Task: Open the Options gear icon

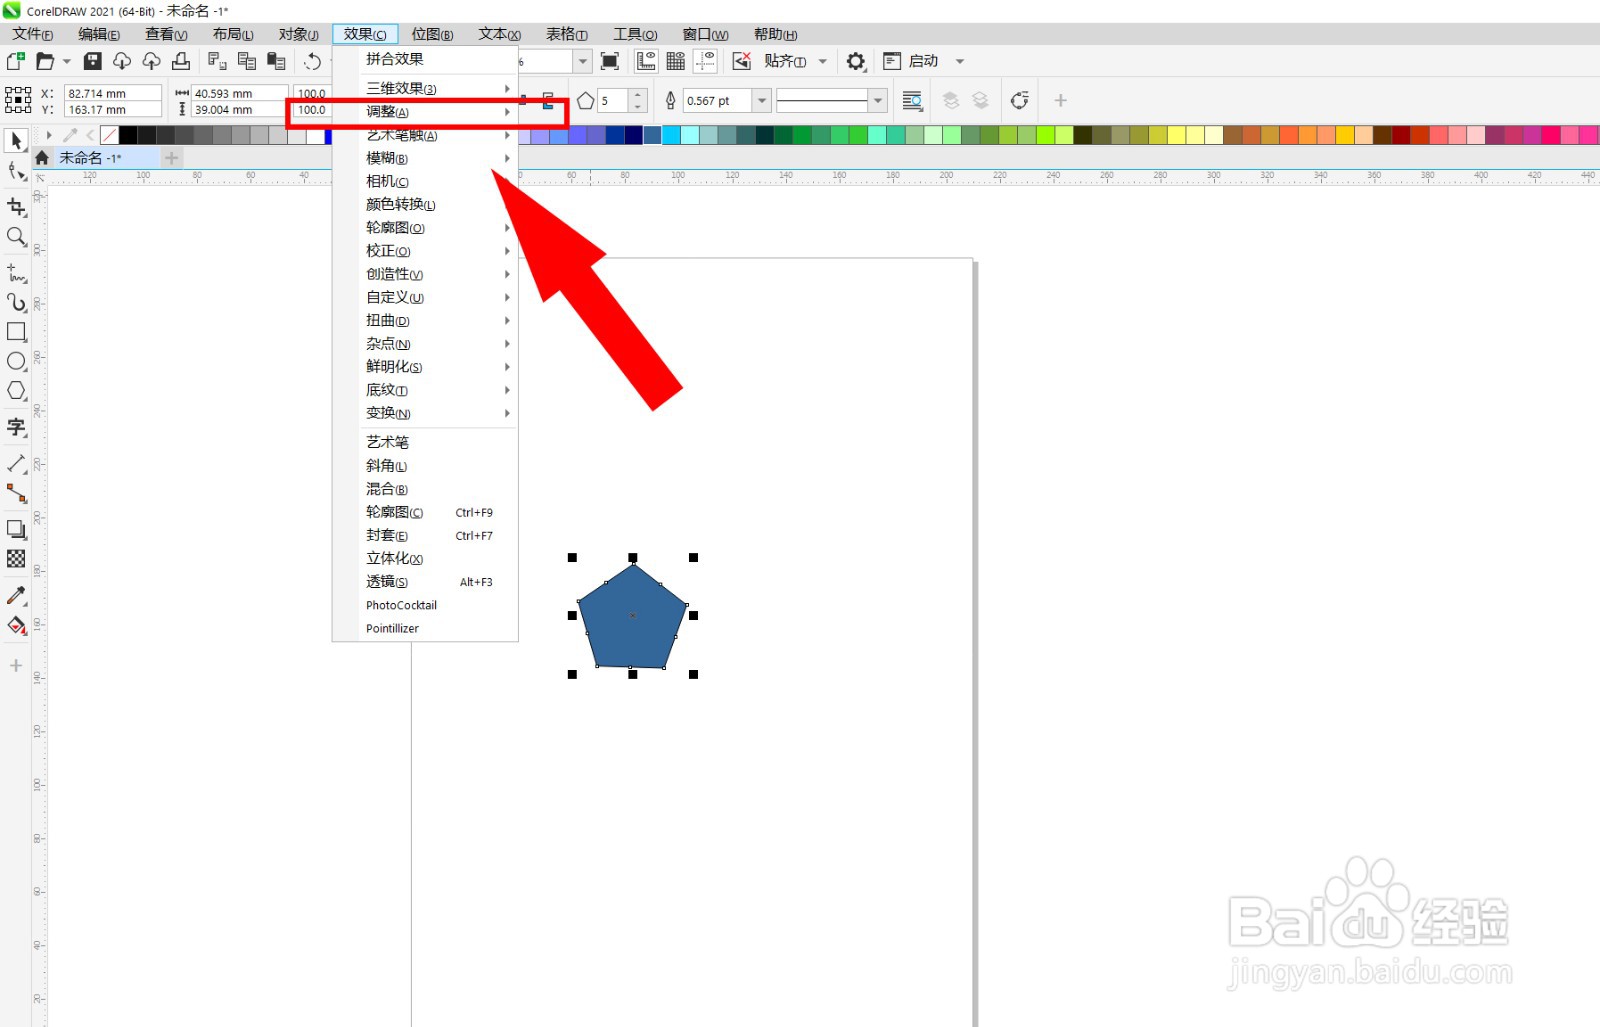Action: [x=855, y=61]
